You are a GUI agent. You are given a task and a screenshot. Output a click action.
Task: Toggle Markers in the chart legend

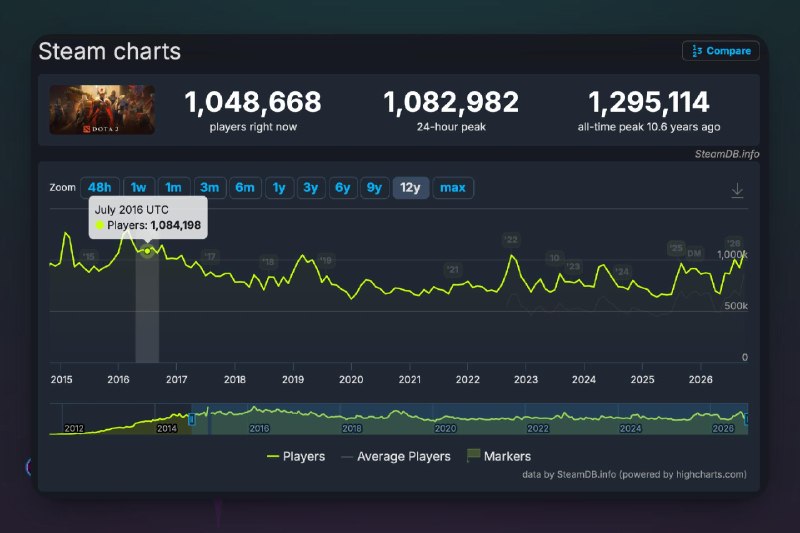(499, 456)
